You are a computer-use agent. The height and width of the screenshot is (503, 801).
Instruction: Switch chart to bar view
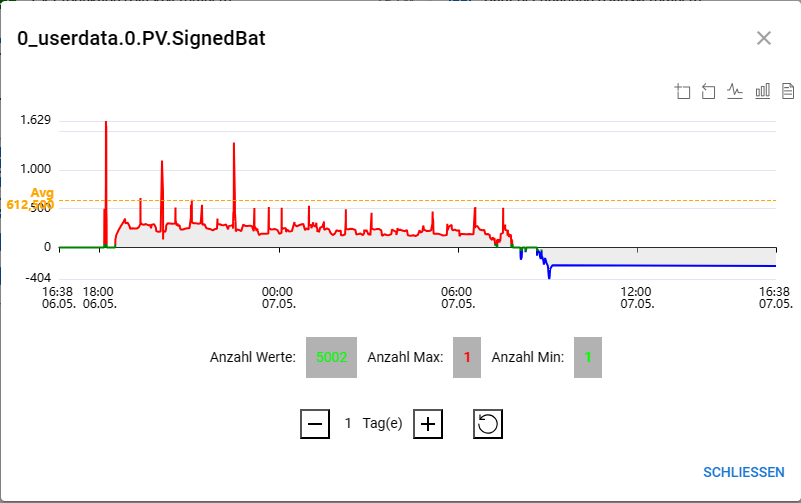pos(762,92)
